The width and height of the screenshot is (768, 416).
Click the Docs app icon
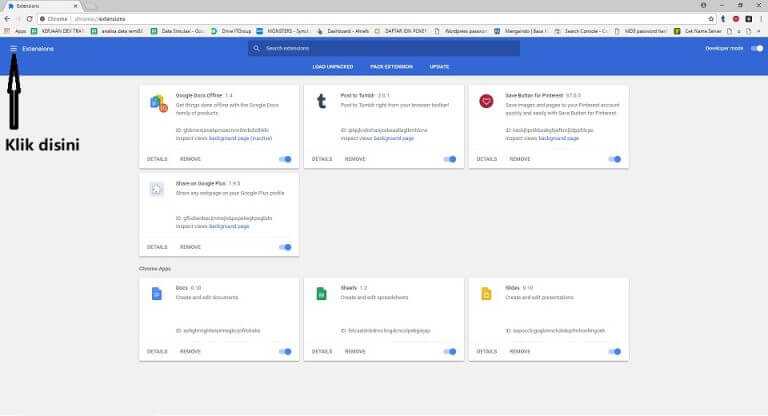(x=157, y=293)
